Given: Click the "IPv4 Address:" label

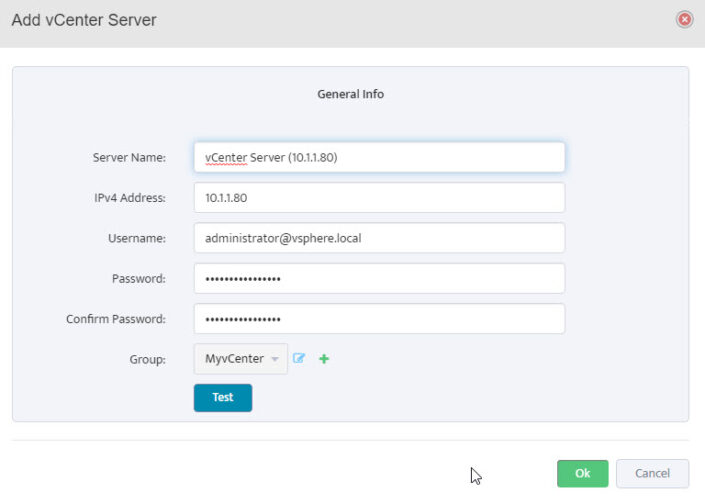Looking at the screenshot, I should click(129, 198).
